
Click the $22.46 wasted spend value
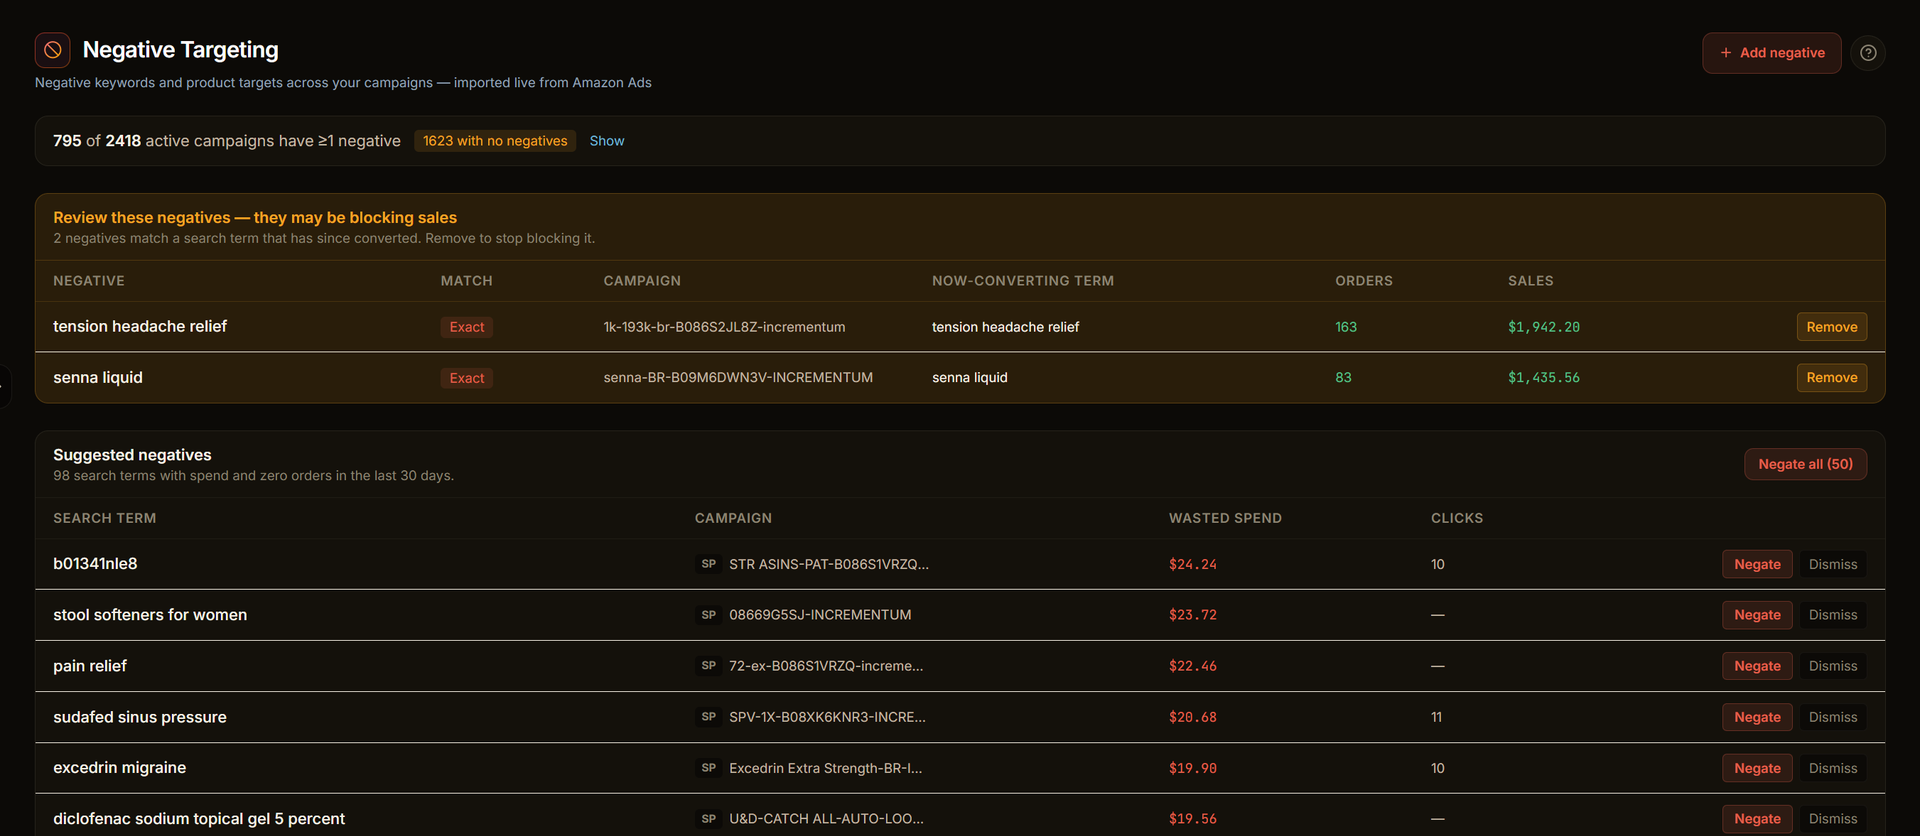click(x=1193, y=666)
